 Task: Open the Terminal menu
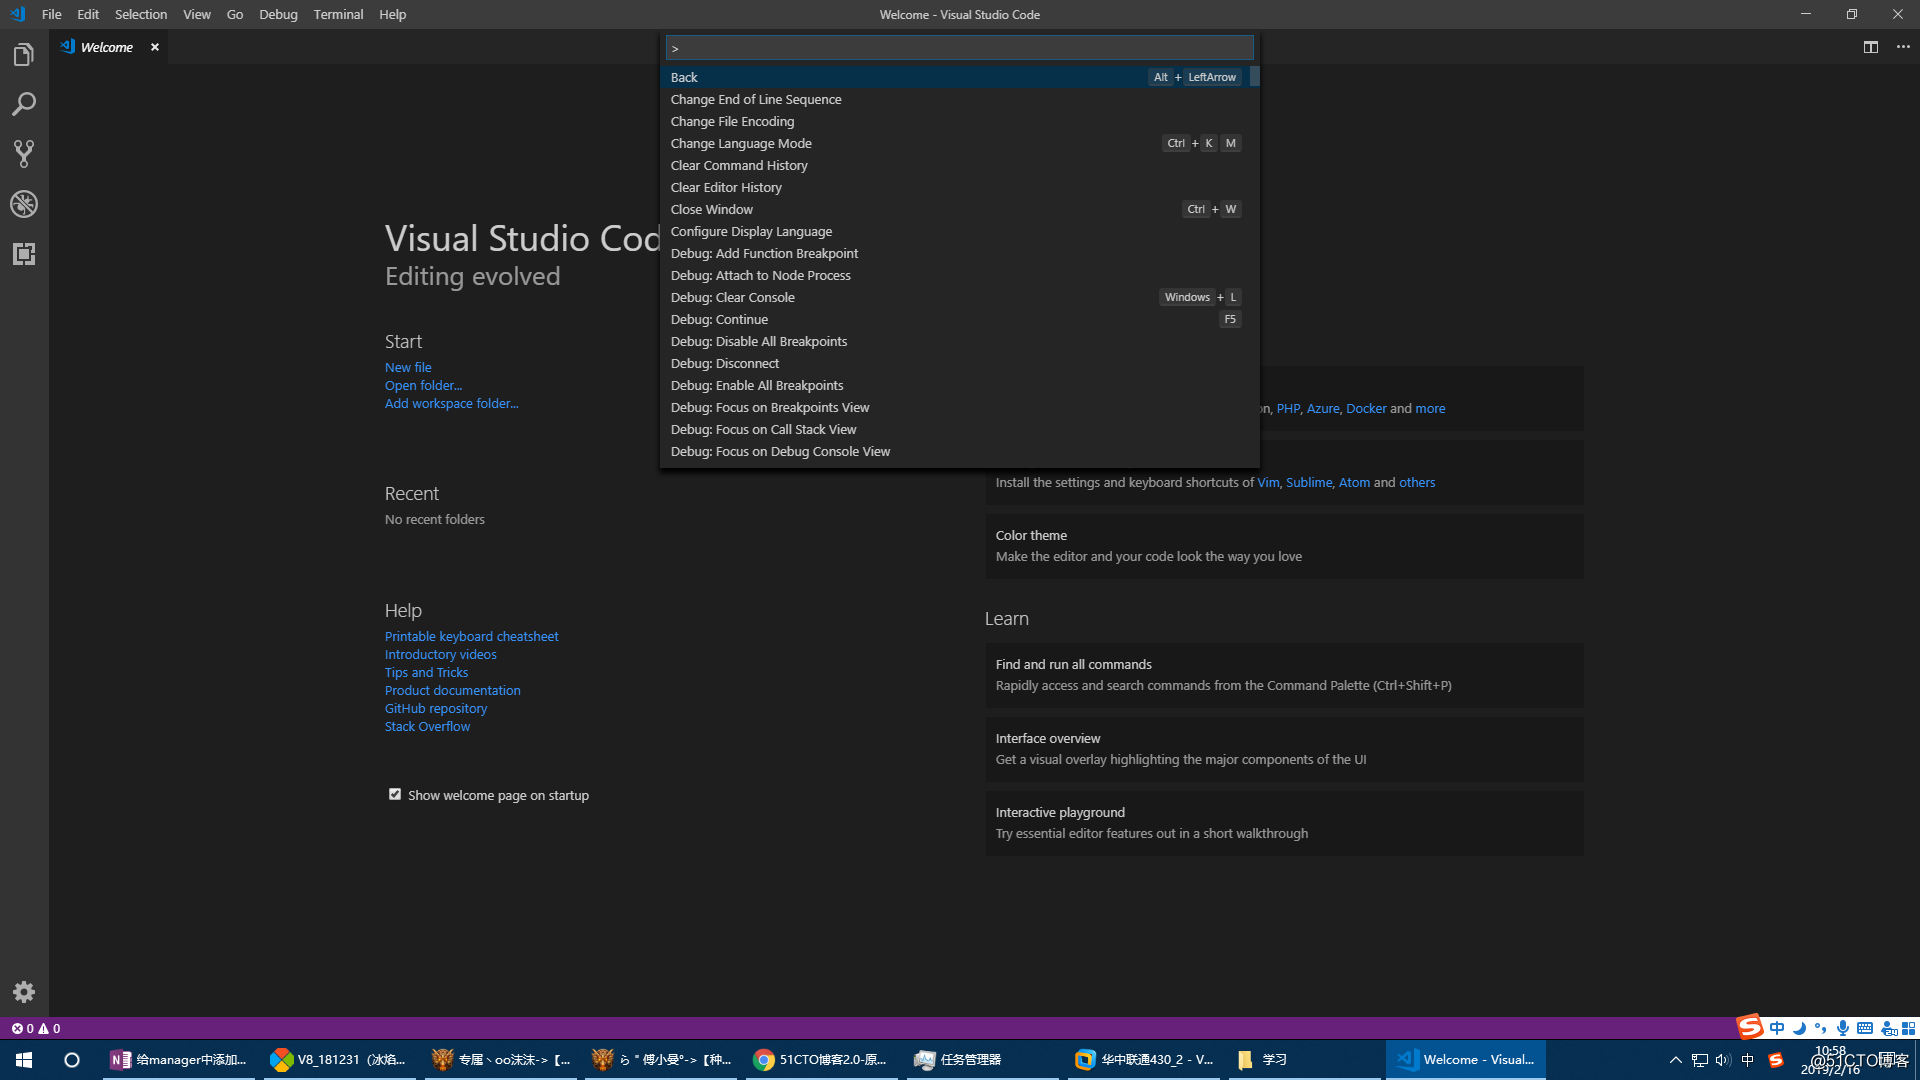pos(338,14)
